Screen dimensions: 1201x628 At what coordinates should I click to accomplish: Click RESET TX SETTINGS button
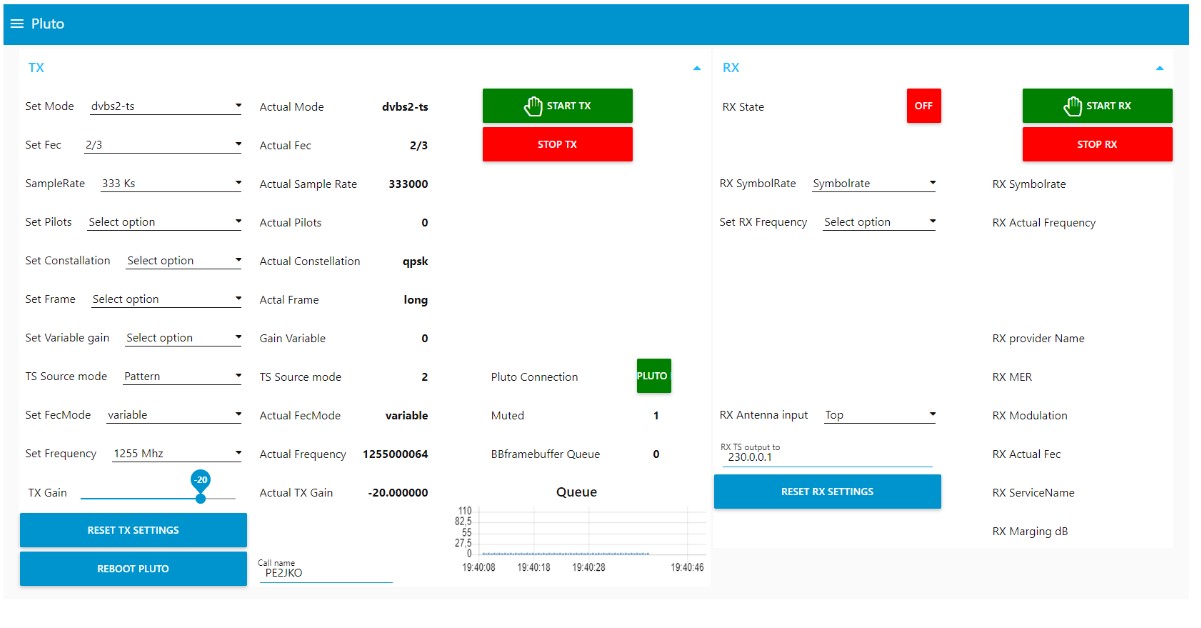(x=133, y=530)
